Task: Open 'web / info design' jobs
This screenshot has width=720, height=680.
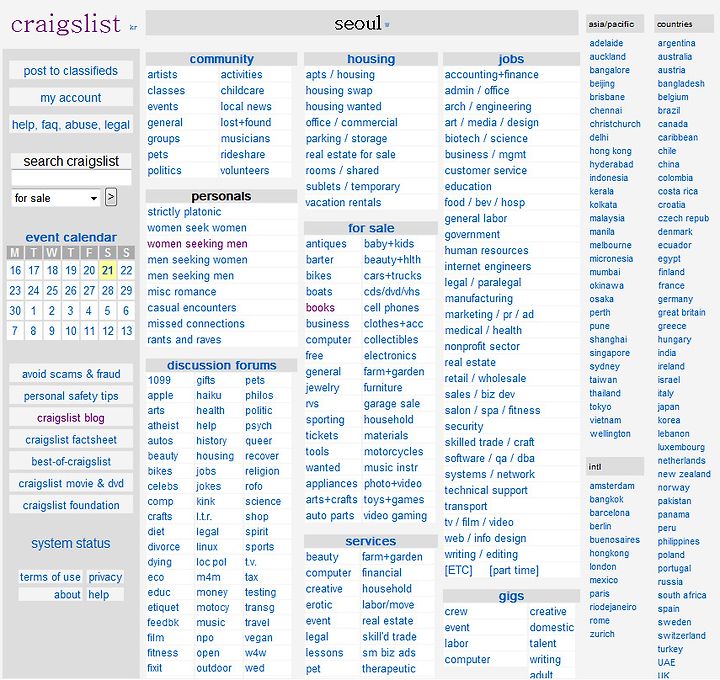Action: (x=485, y=538)
